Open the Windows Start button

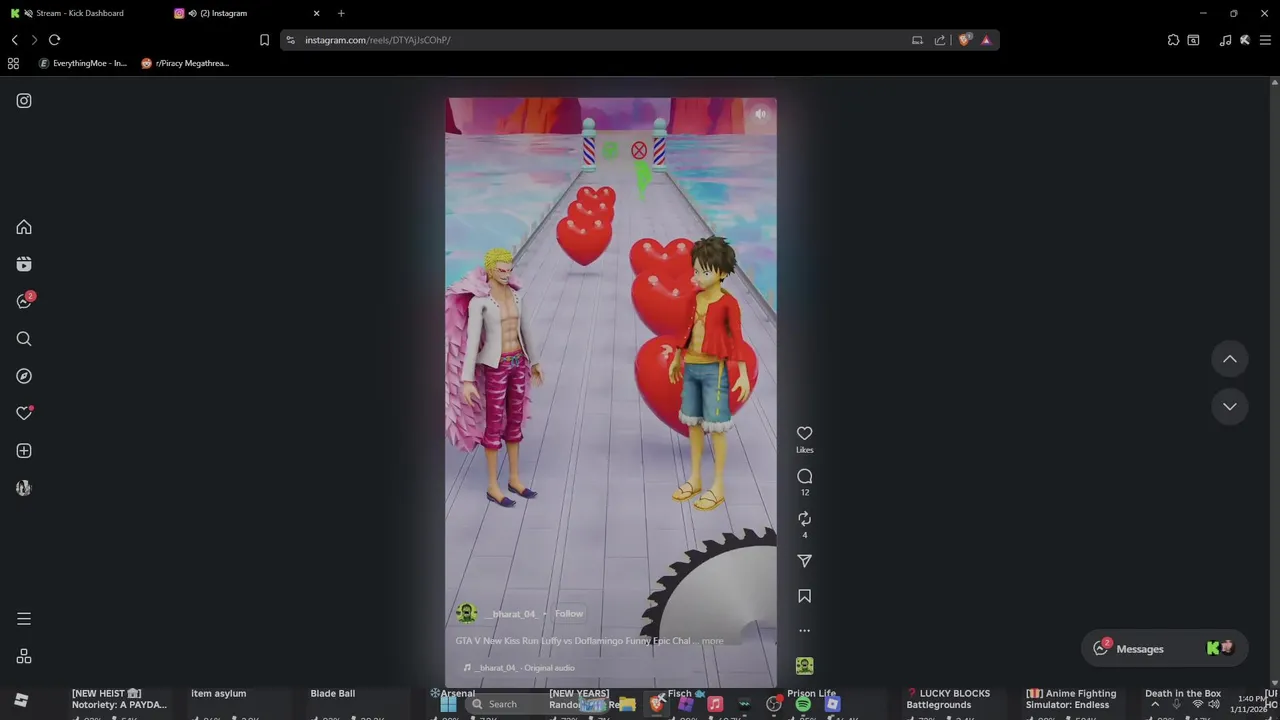click(x=448, y=704)
